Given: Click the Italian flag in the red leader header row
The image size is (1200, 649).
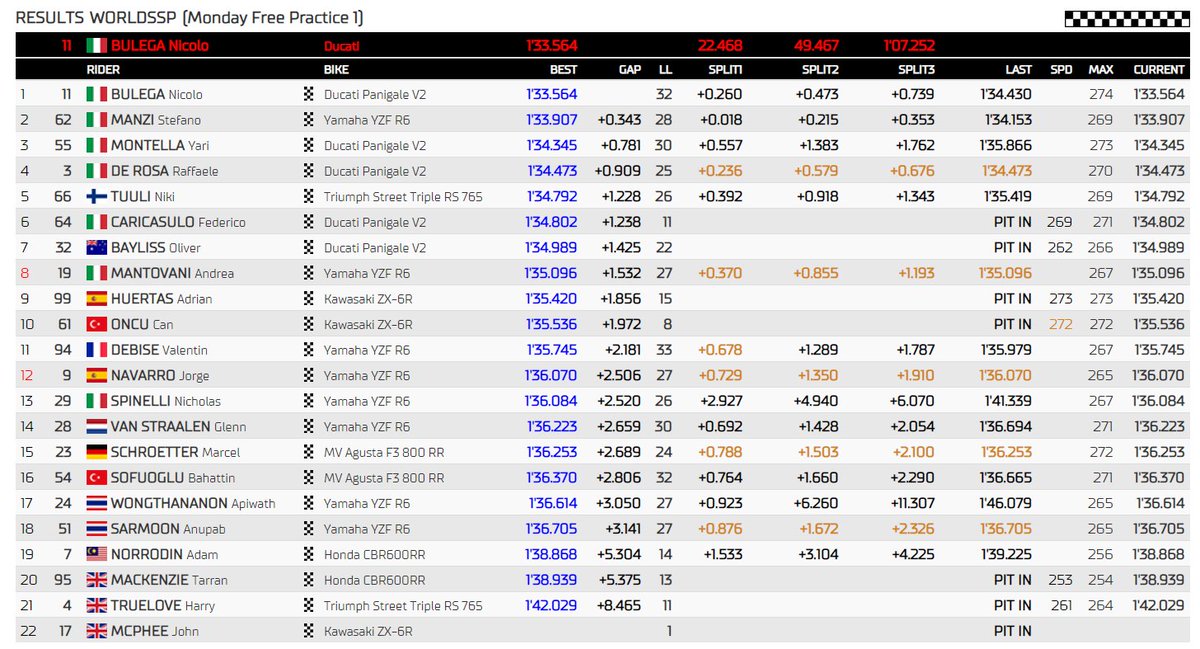Looking at the screenshot, I should pos(96,45).
